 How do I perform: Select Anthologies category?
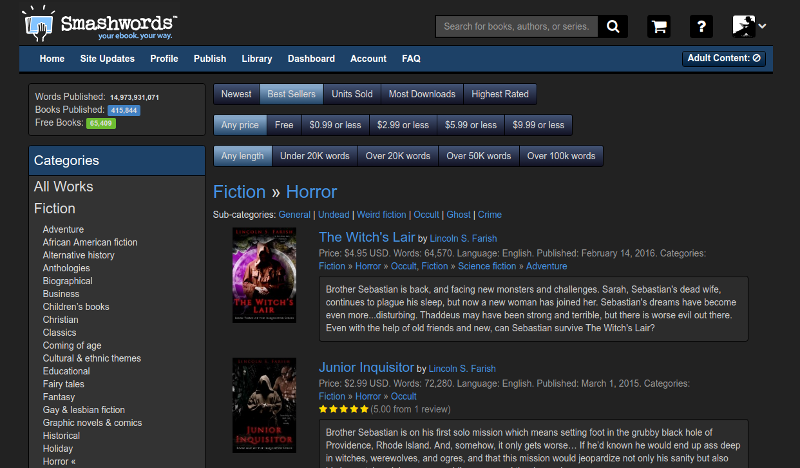pos(66,268)
